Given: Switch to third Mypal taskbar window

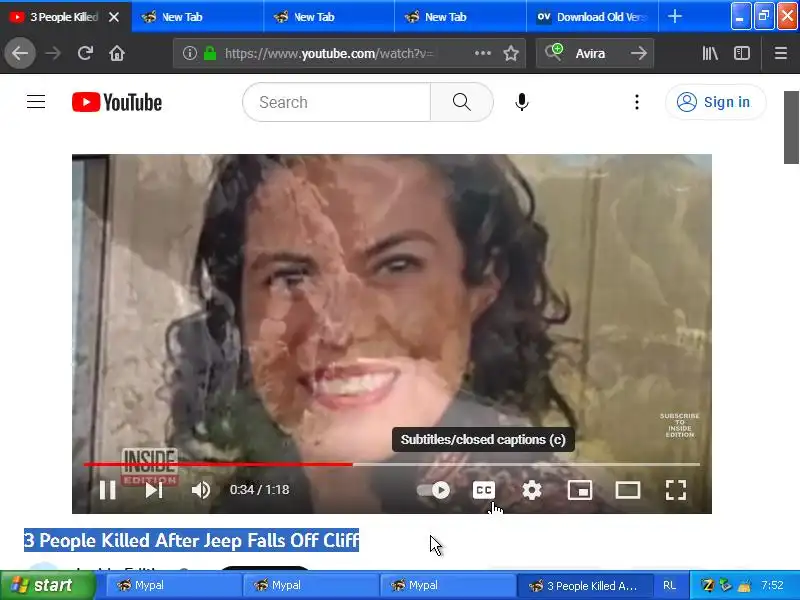Looking at the screenshot, I should coord(447,585).
